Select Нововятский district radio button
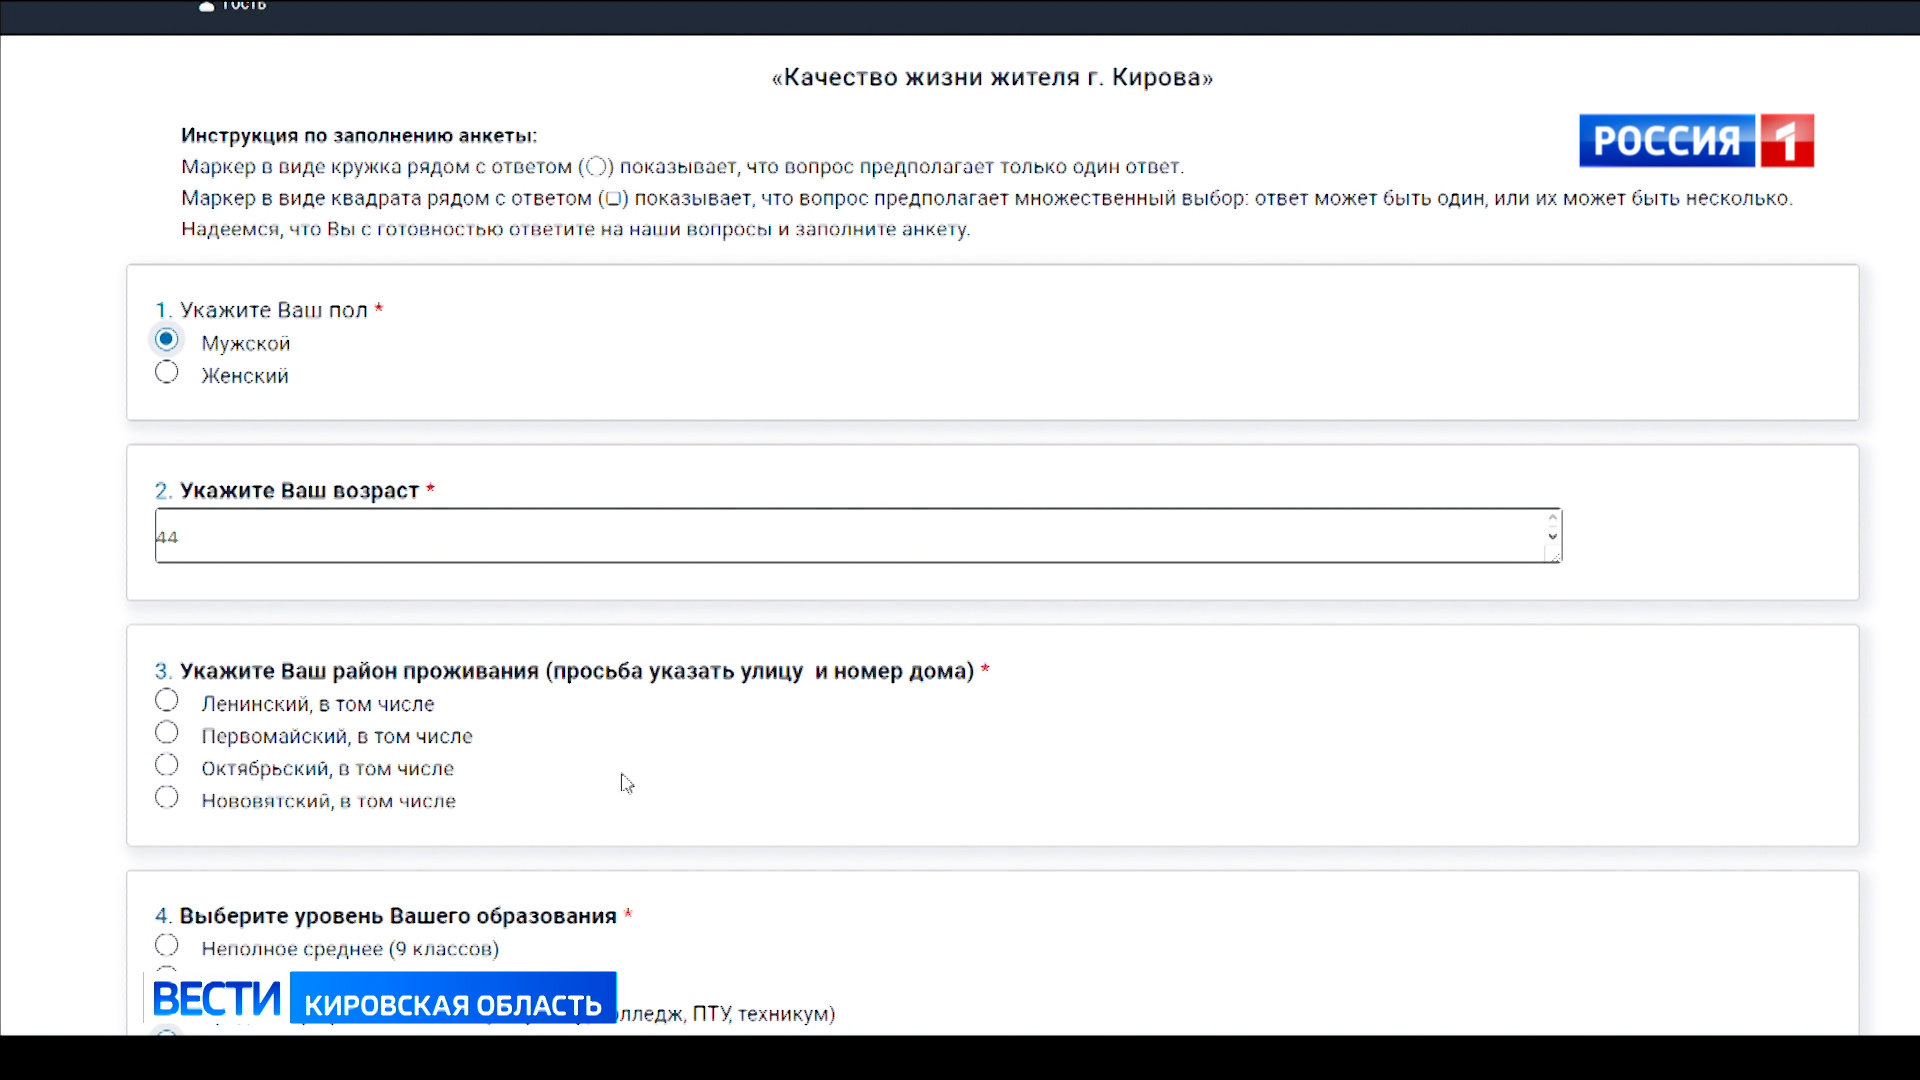This screenshot has width=1920, height=1080. pos(167,798)
